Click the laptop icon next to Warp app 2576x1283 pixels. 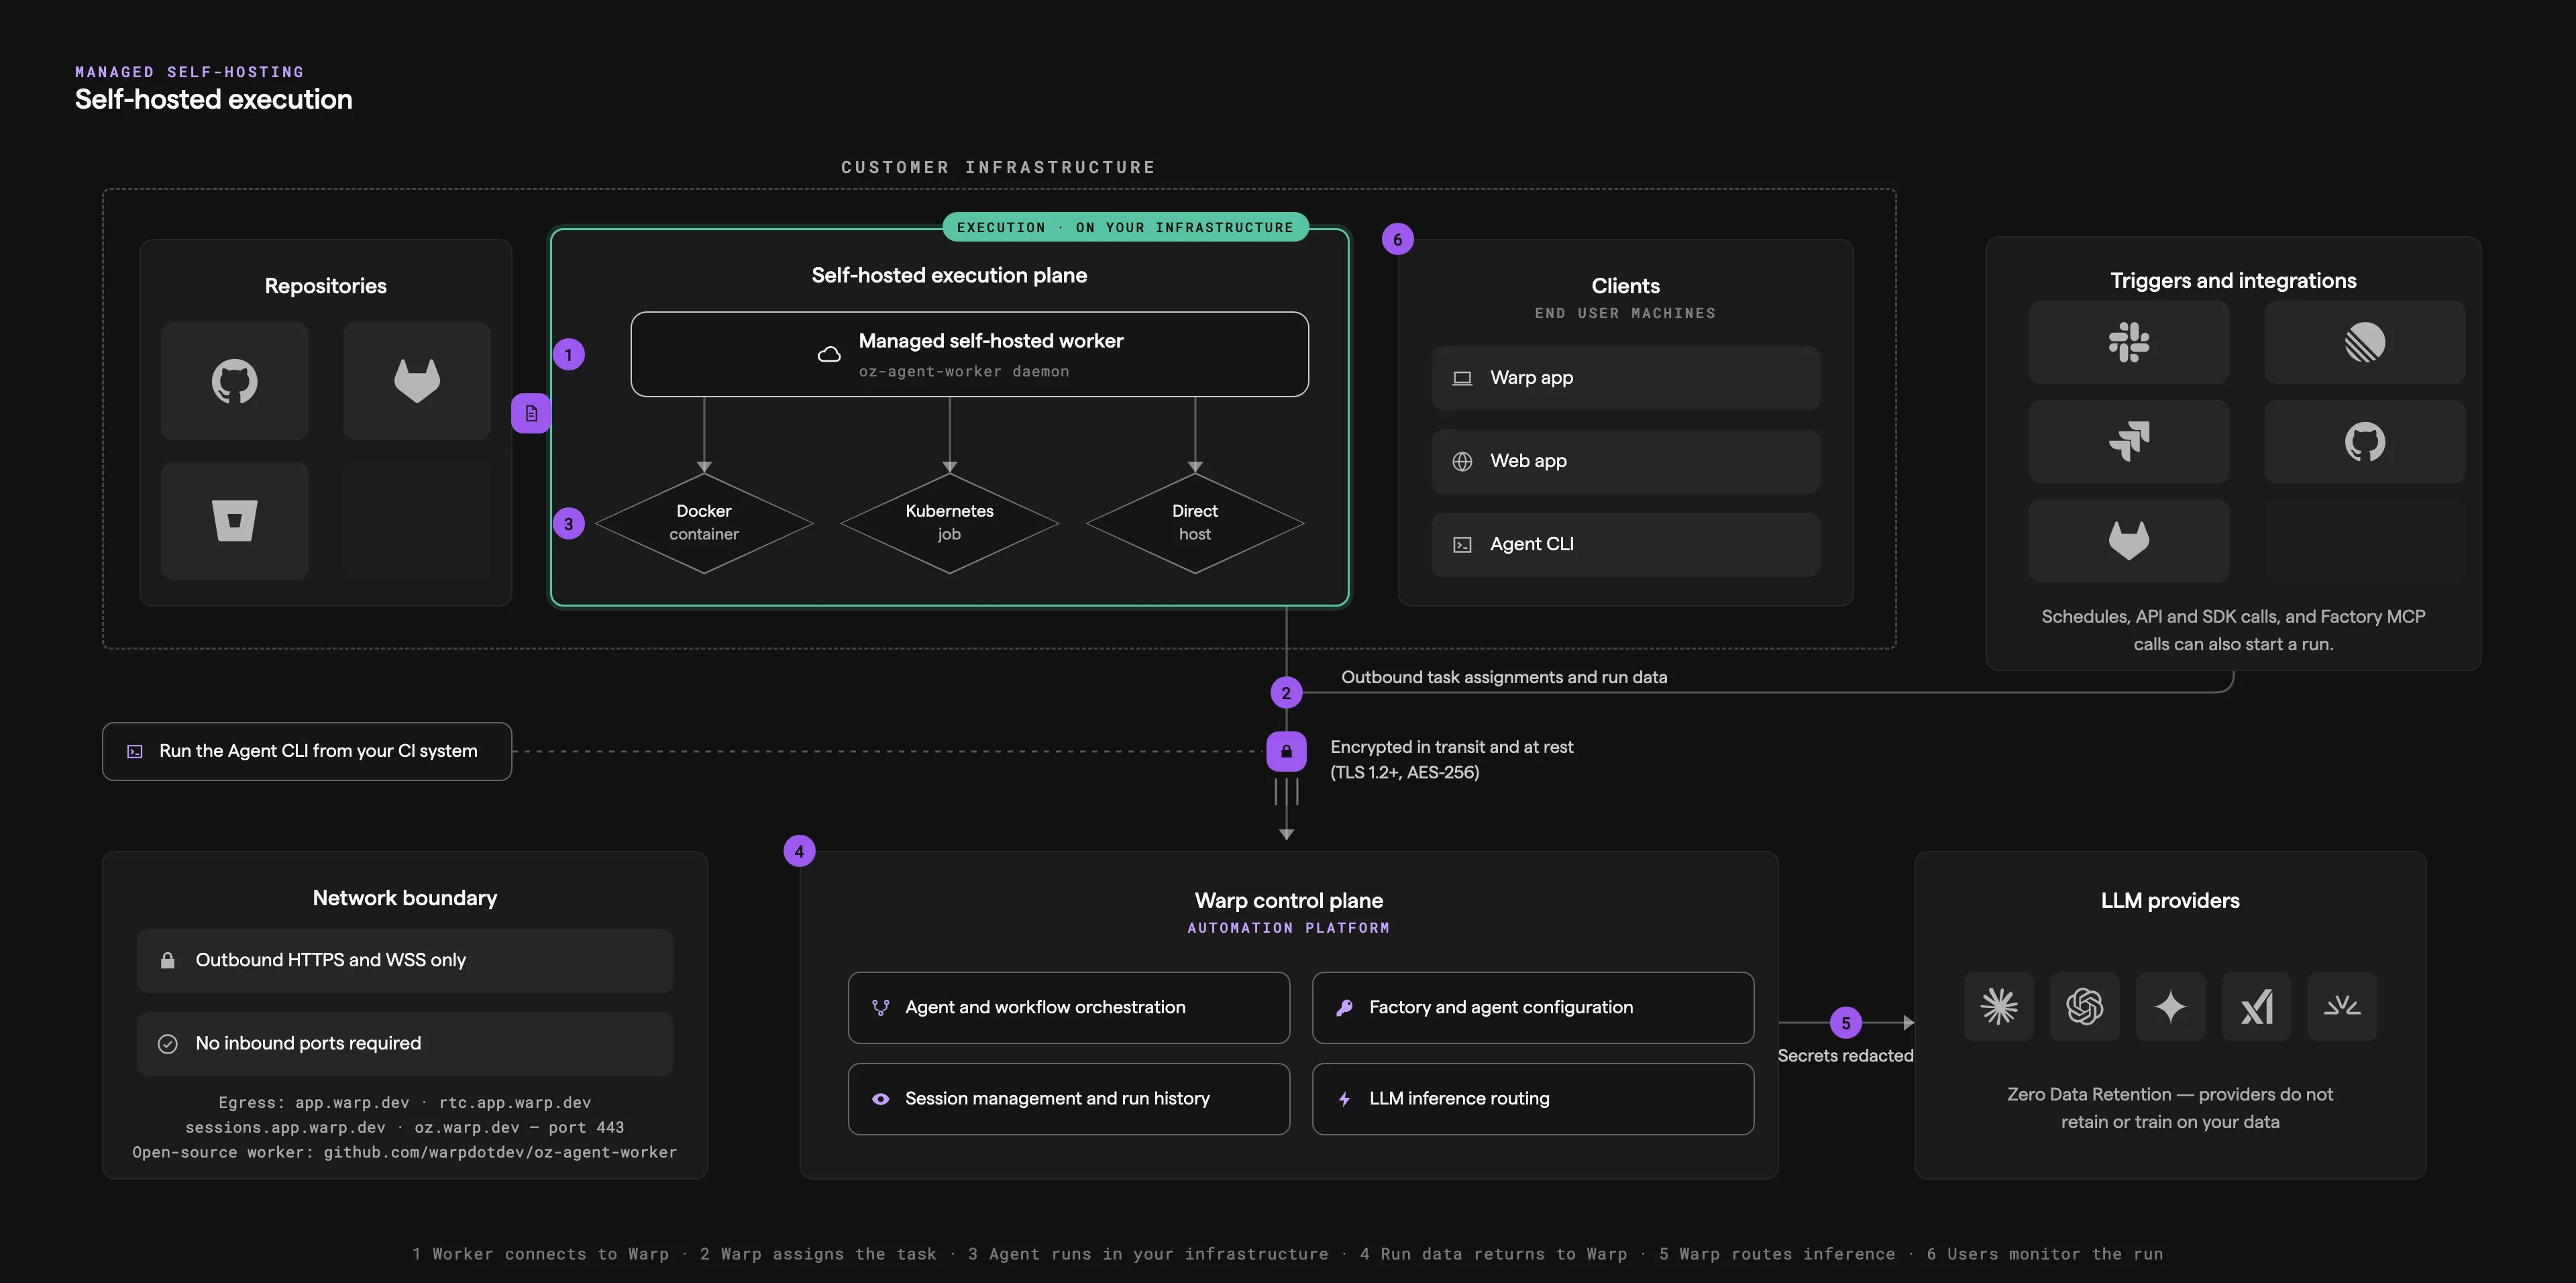1462,378
